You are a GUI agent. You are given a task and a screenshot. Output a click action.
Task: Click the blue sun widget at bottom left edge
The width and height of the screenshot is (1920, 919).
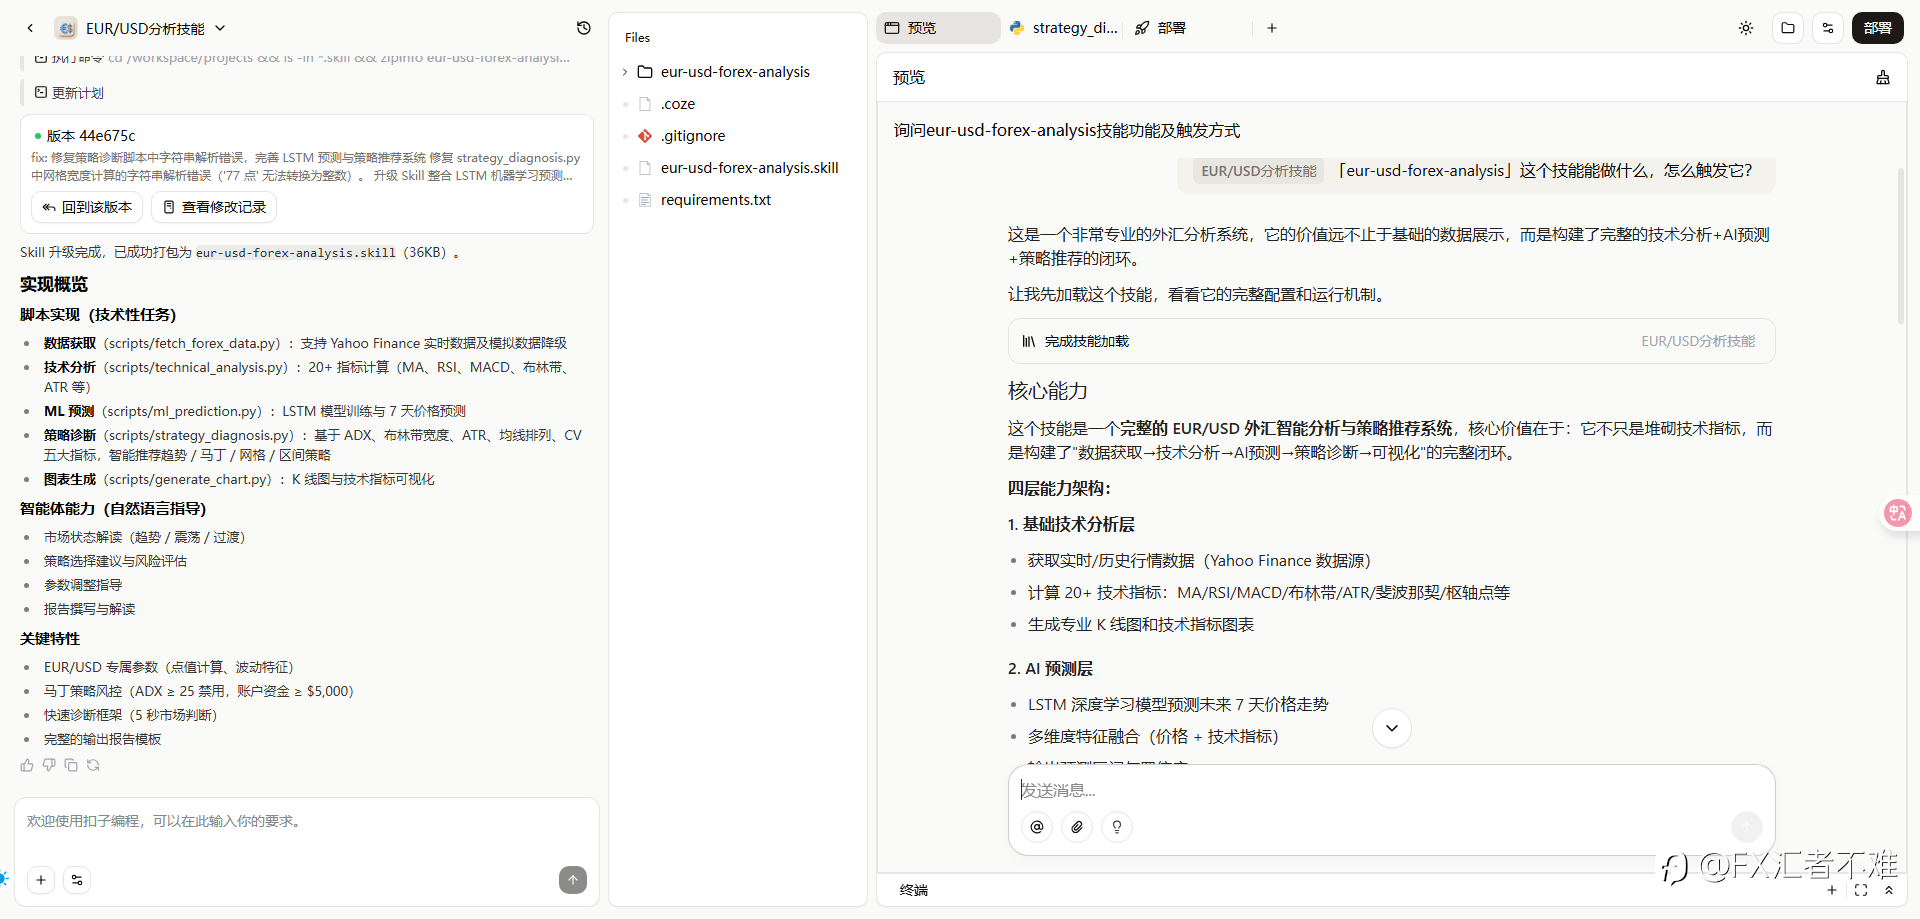coord(4,879)
